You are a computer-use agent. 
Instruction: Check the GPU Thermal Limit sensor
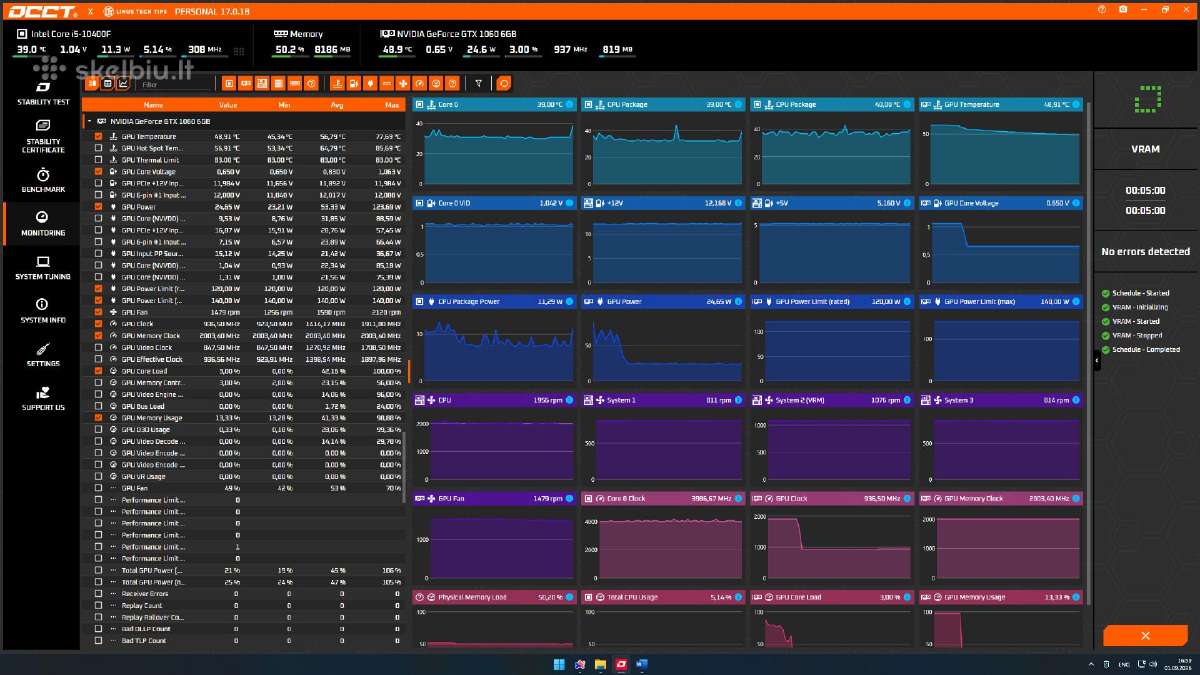click(x=98, y=160)
